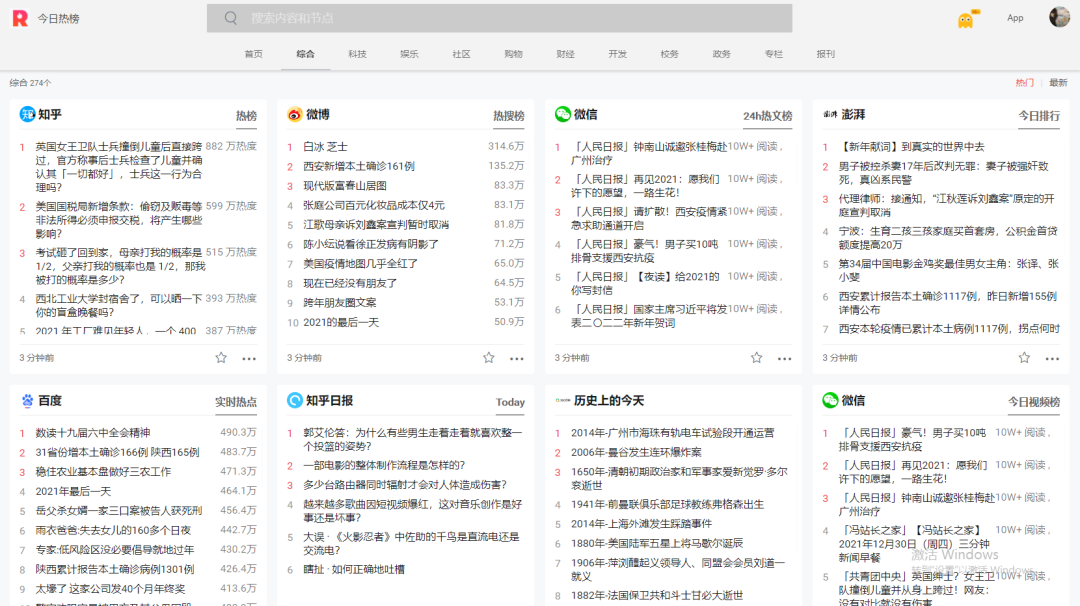Open more options on 知乎 card
This screenshot has width=1080, height=606.
tap(249, 358)
